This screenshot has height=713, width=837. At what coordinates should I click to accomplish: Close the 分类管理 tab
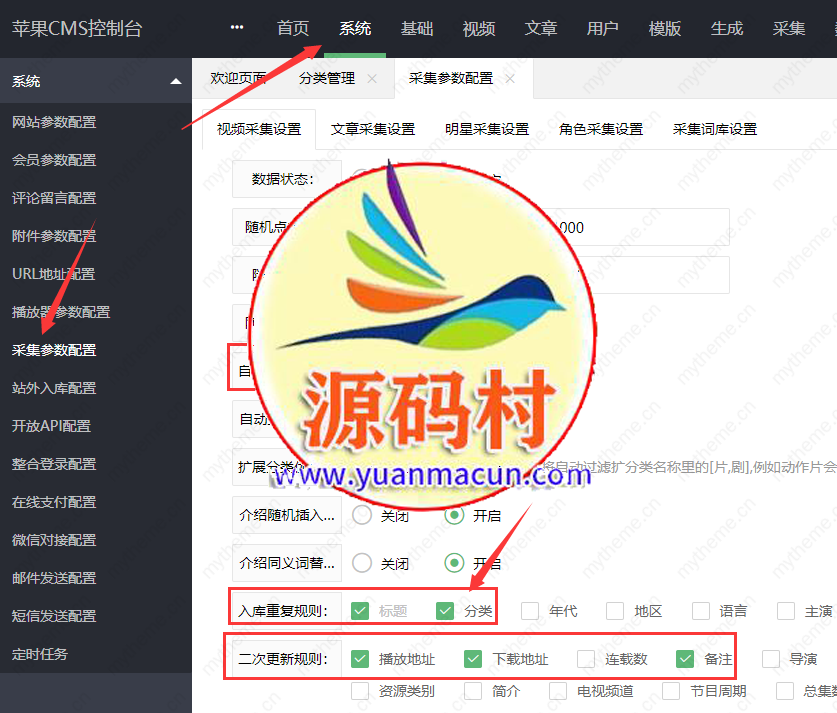tap(372, 78)
